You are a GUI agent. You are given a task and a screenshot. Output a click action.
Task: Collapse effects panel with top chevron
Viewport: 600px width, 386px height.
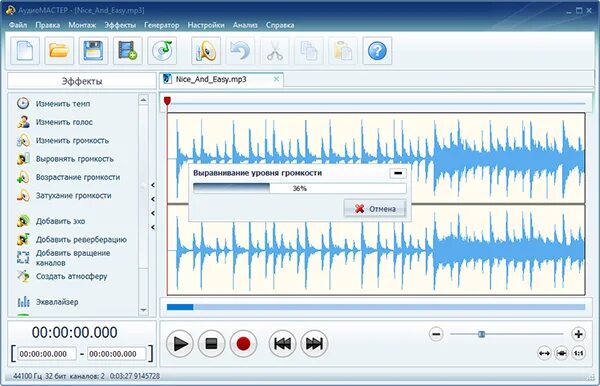click(x=153, y=185)
